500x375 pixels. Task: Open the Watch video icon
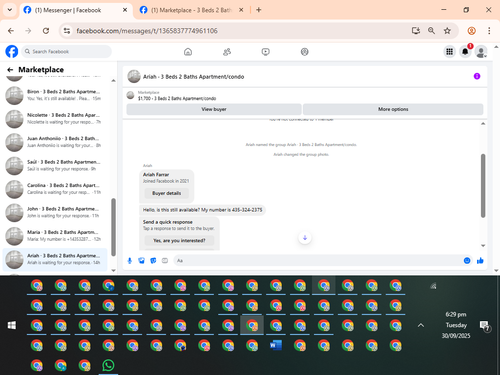(266, 52)
